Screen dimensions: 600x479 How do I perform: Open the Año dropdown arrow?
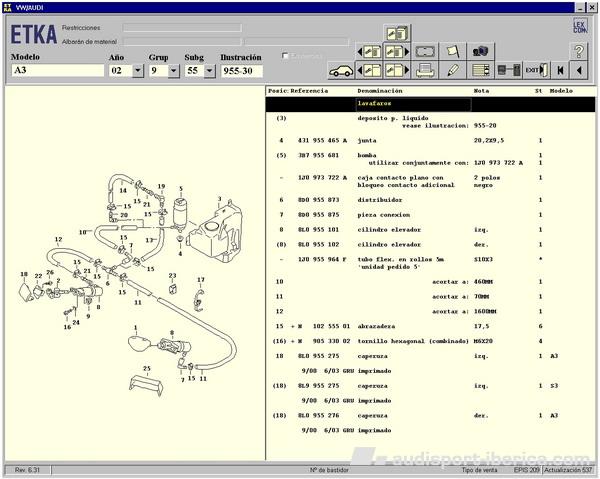(138, 71)
